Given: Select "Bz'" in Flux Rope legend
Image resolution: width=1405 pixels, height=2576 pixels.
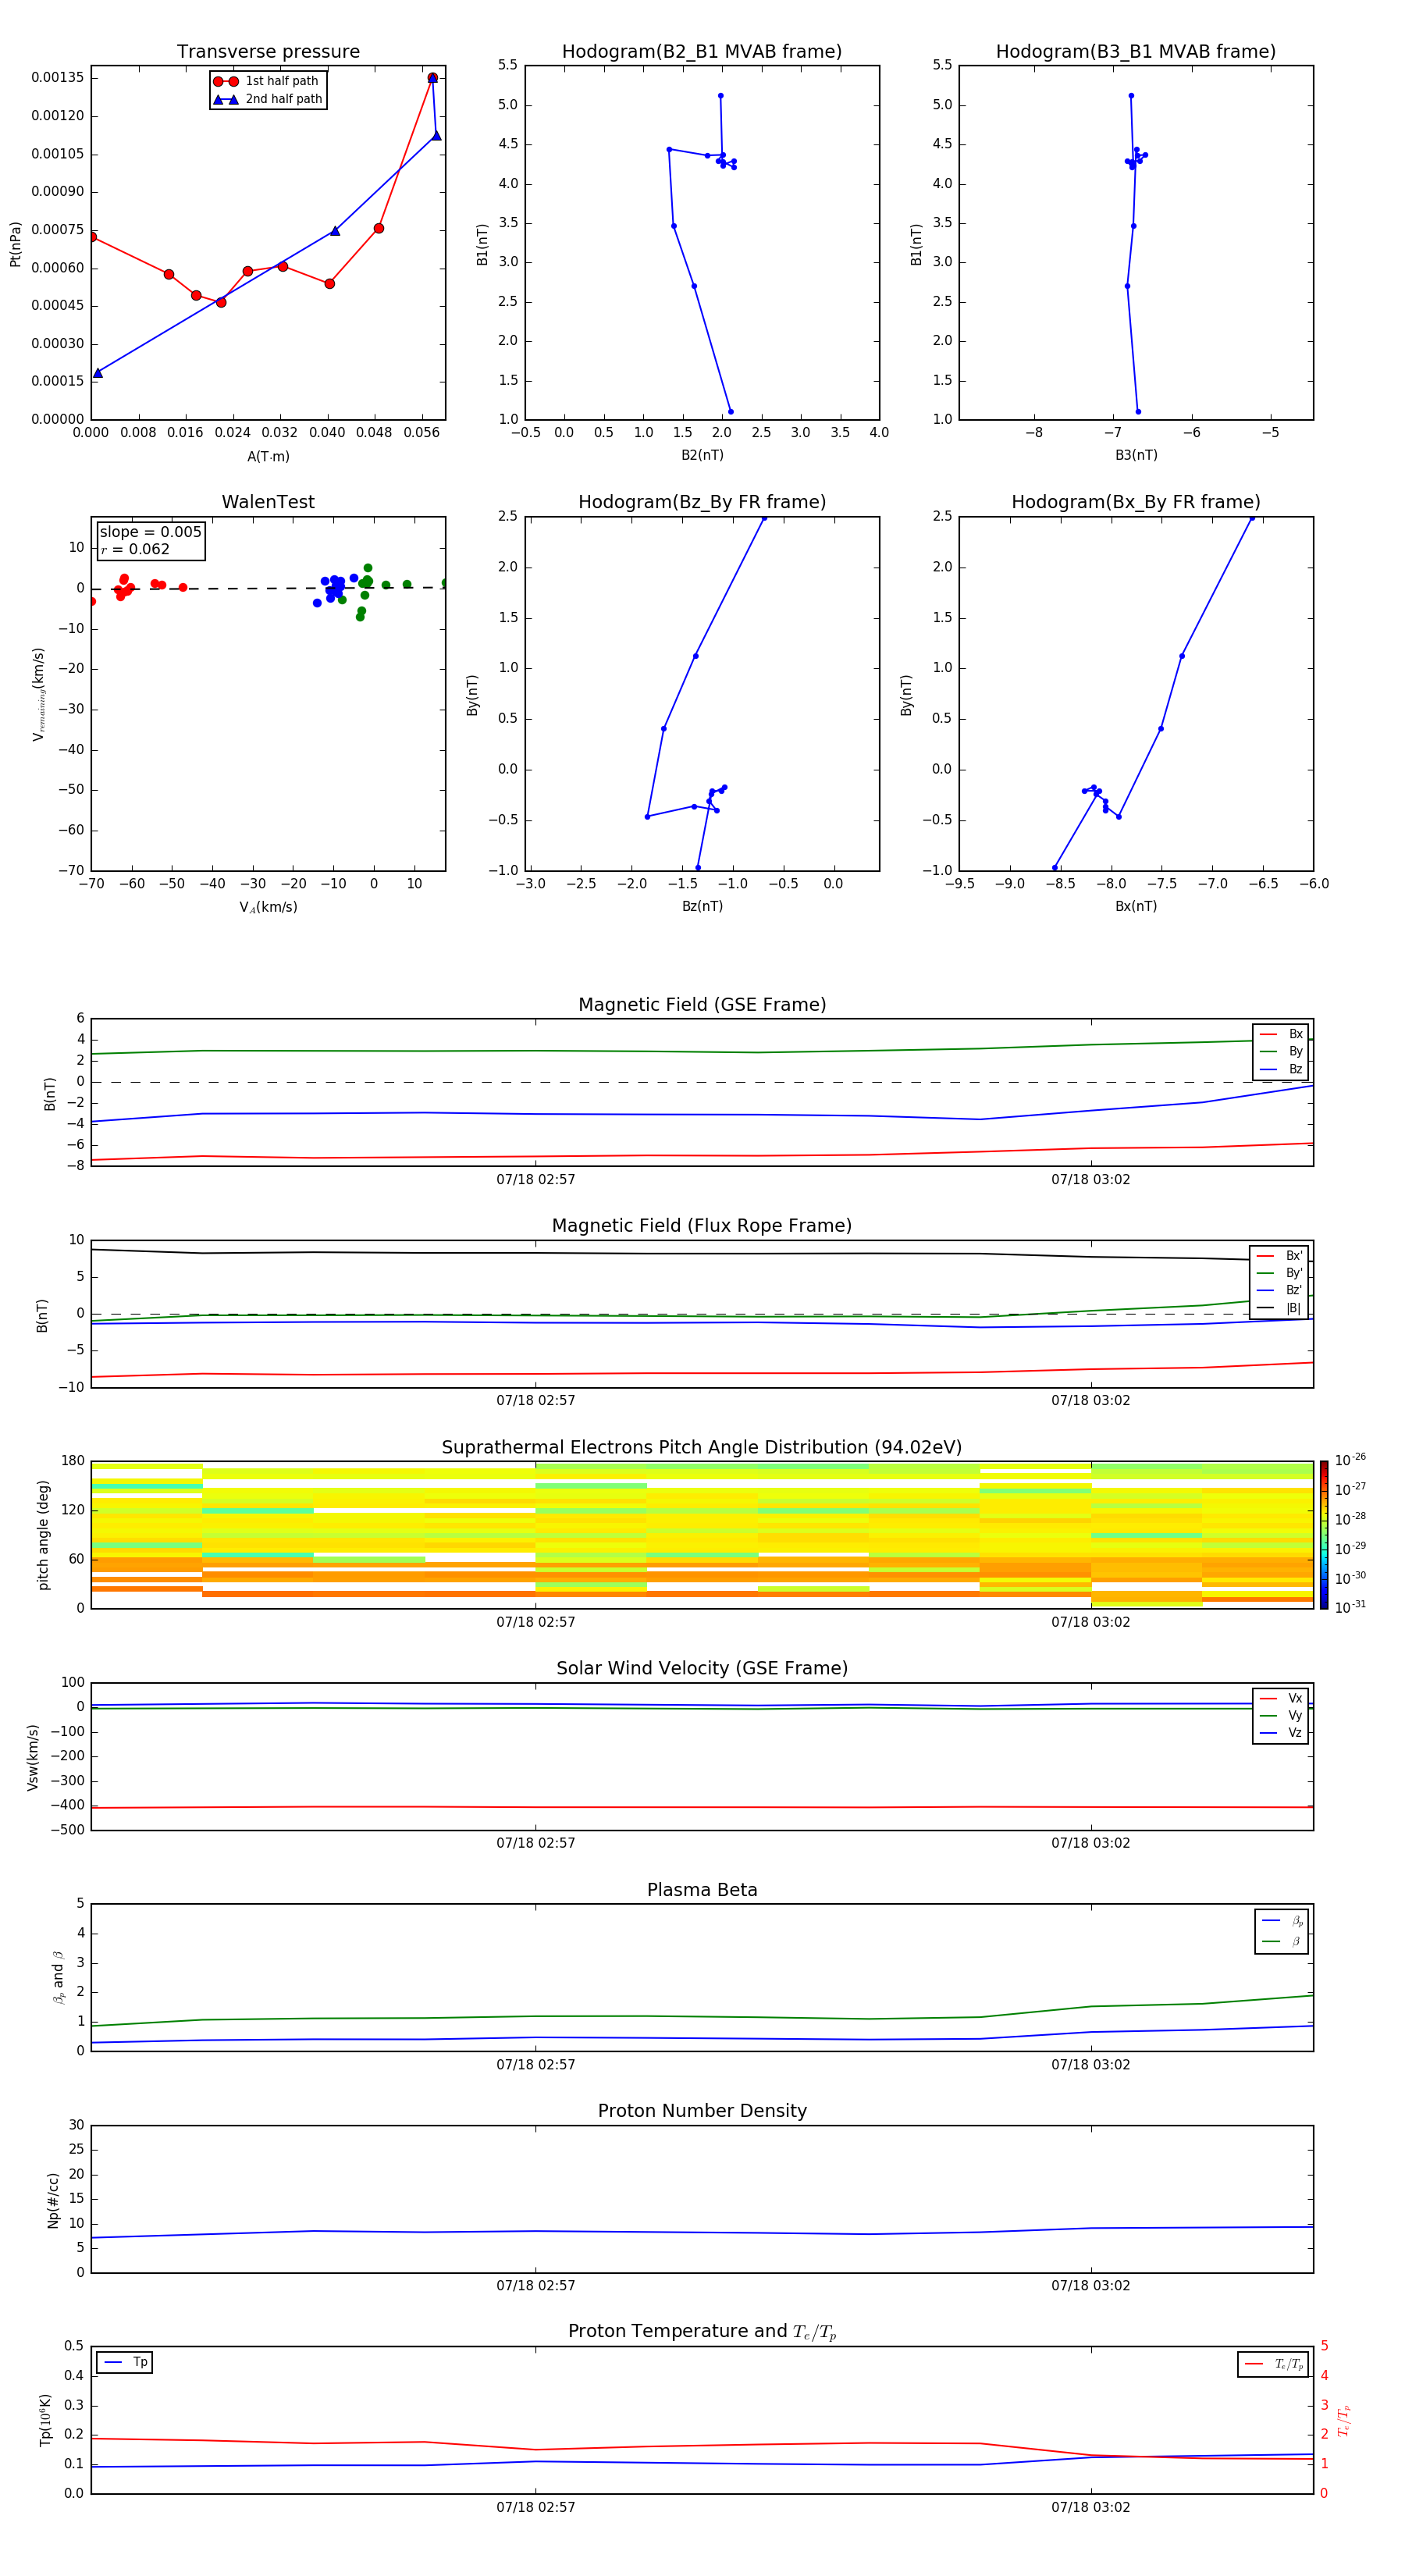Looking at the screenshot, I should [1280, 1290].
